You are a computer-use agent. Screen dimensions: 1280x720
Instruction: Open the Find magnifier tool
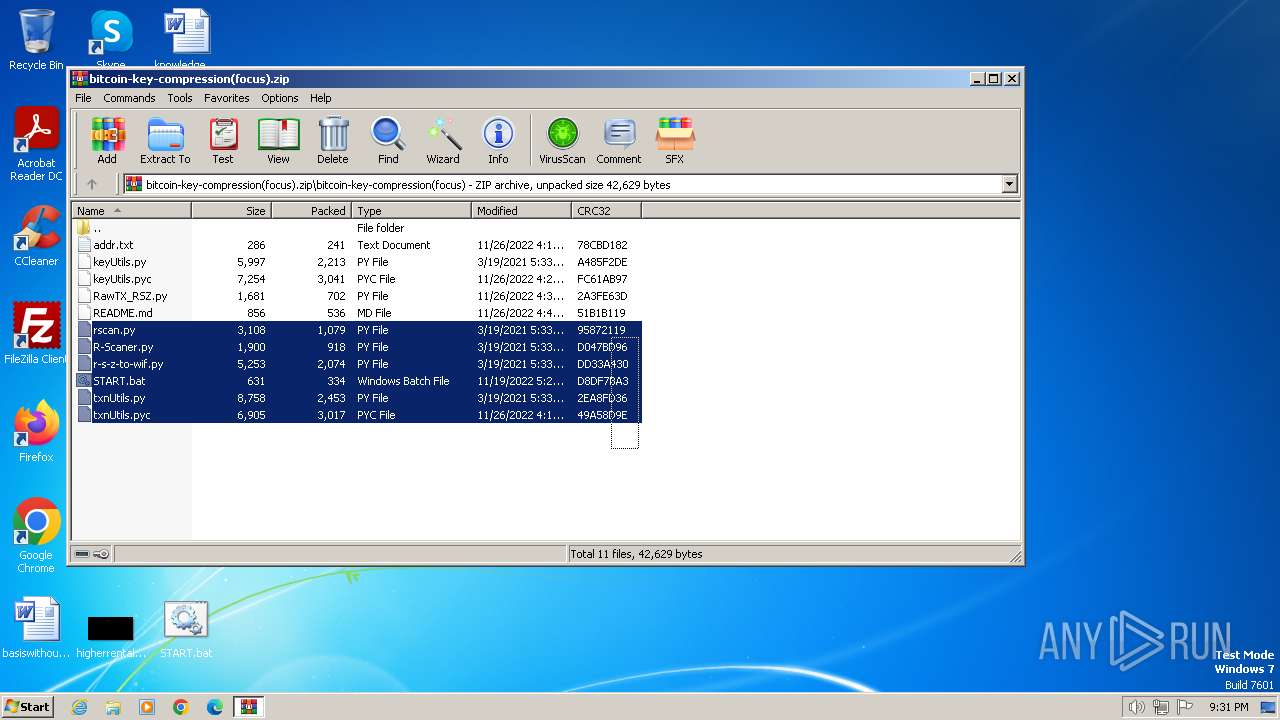388,140
